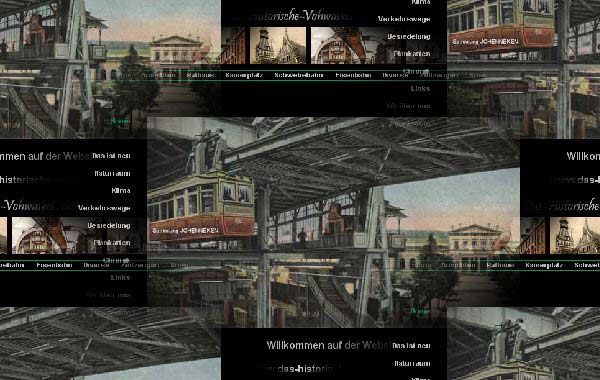Open Flurkarten link in the left side menu
This screenshot has height=380, width=600.
click(112, 243)
